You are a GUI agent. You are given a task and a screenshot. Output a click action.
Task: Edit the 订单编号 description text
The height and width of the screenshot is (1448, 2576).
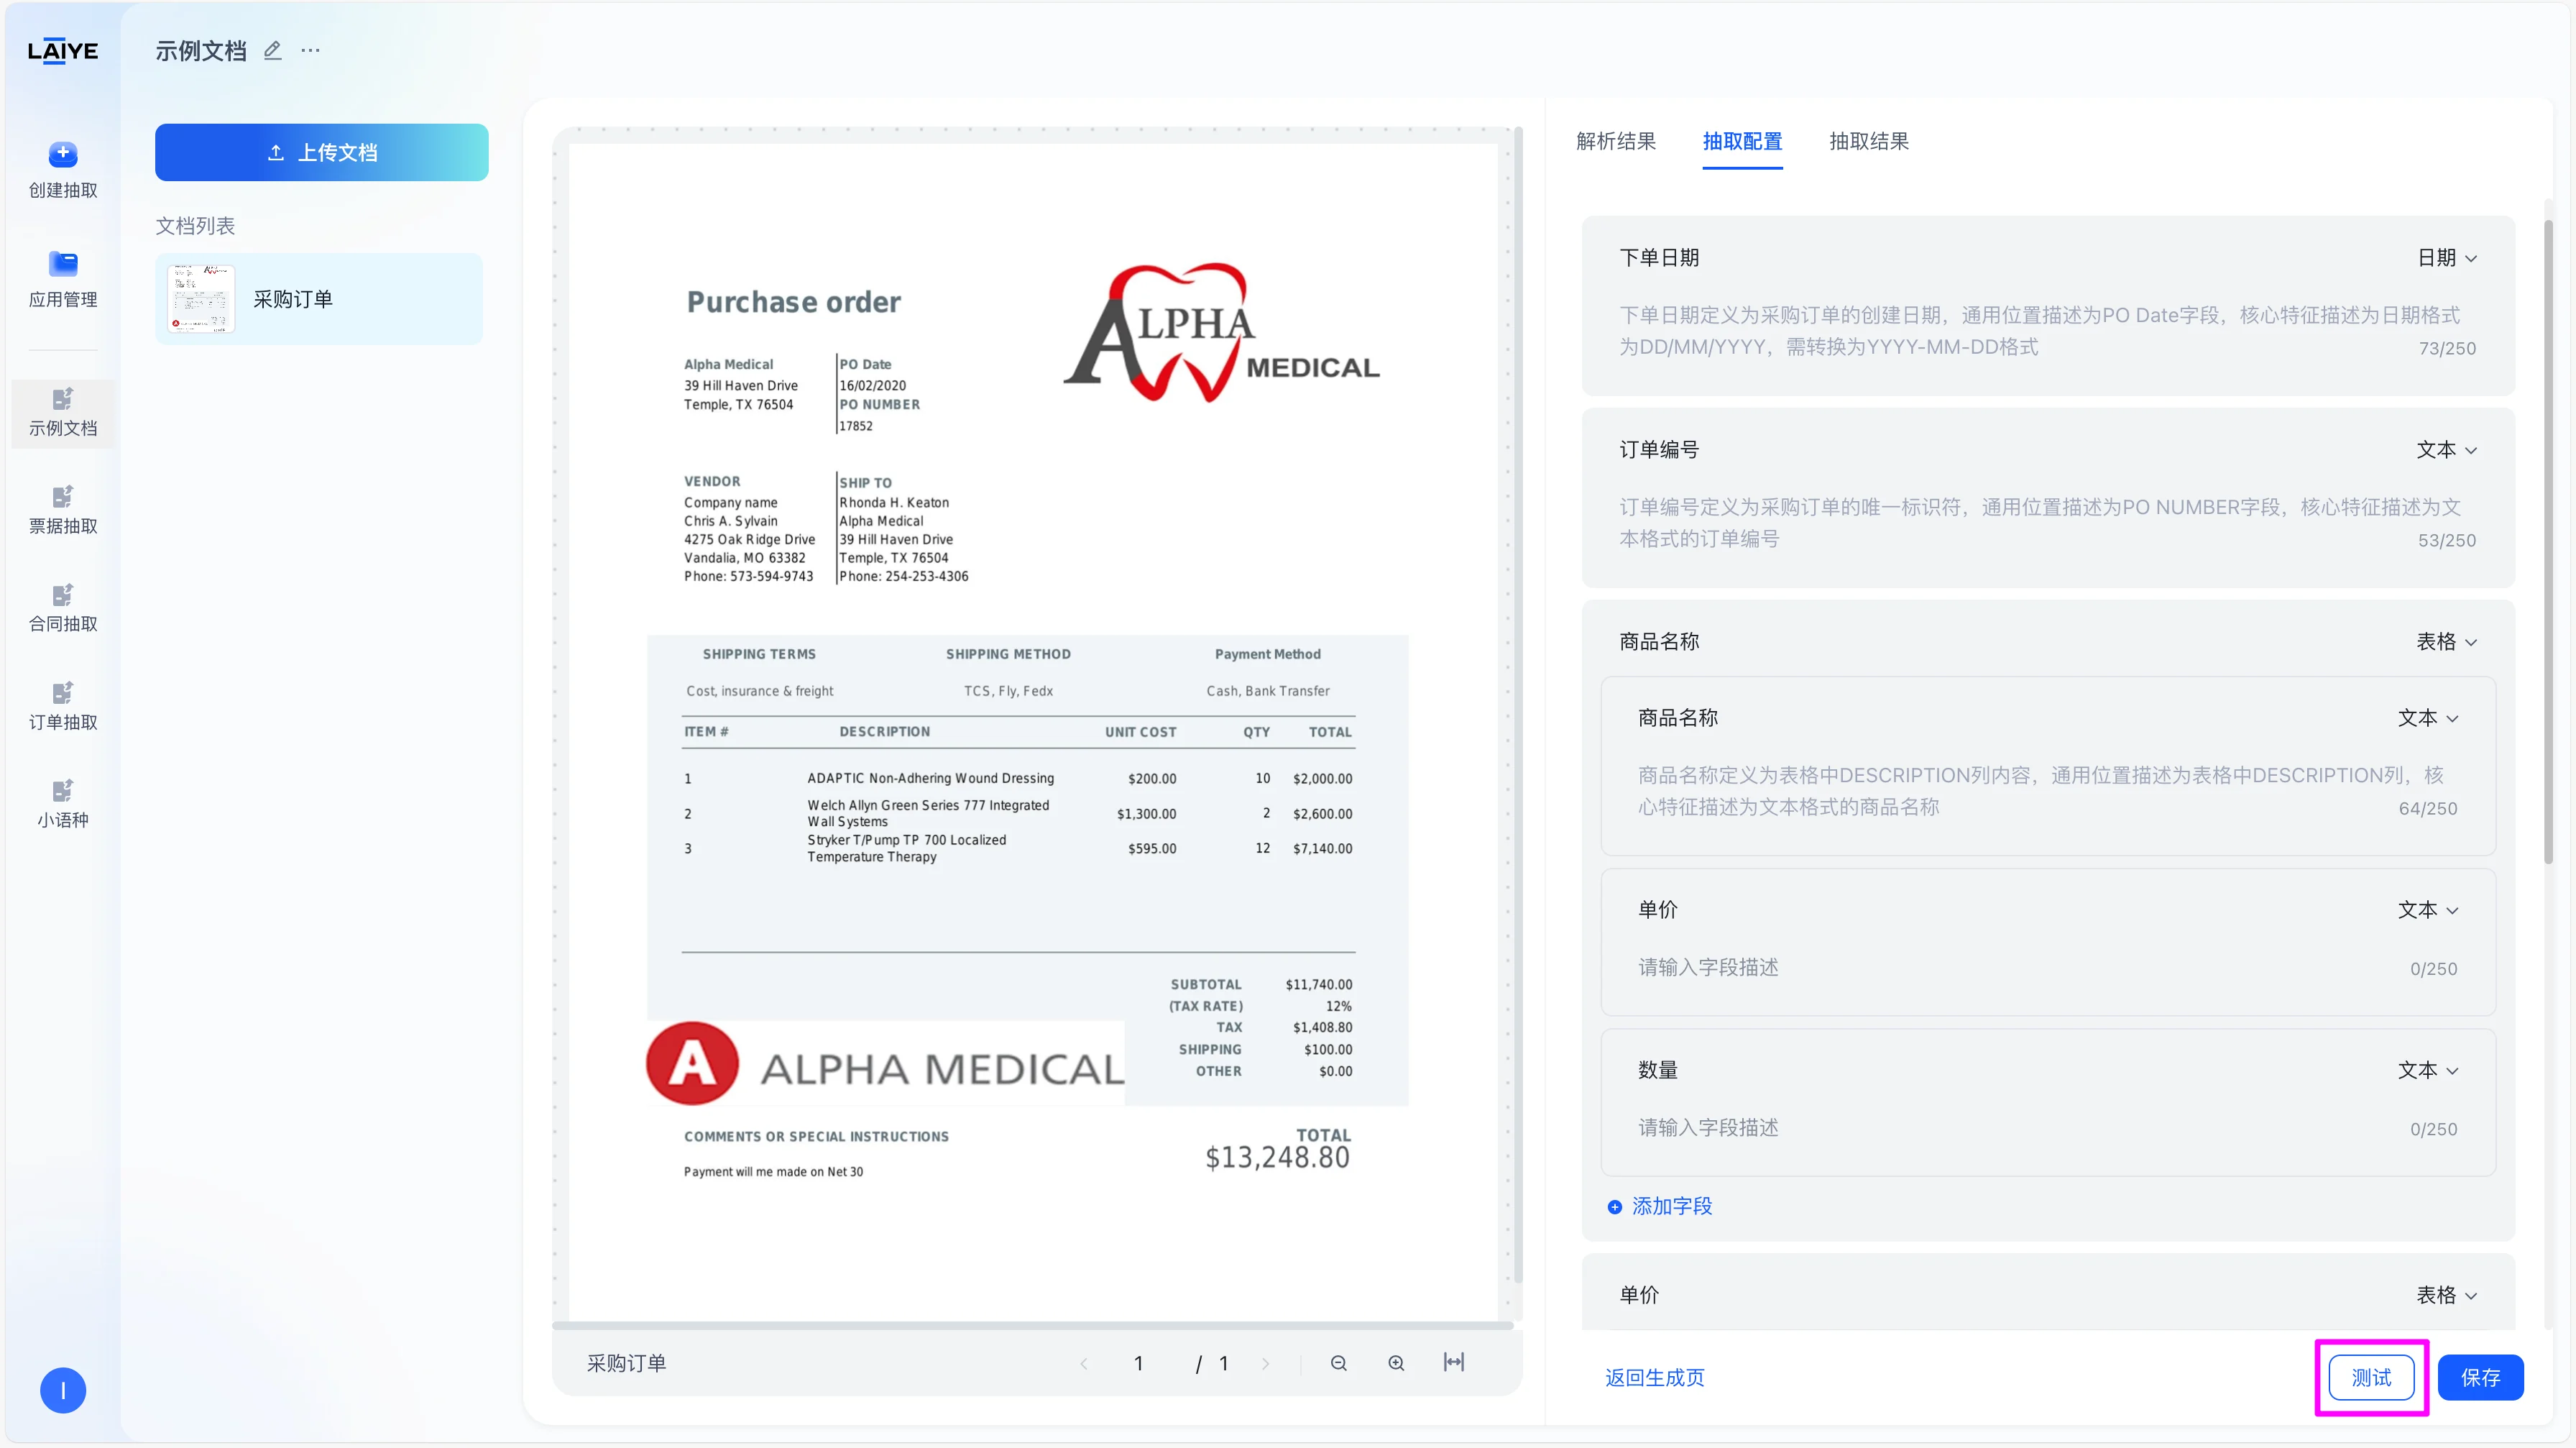tap(2040, 523)
